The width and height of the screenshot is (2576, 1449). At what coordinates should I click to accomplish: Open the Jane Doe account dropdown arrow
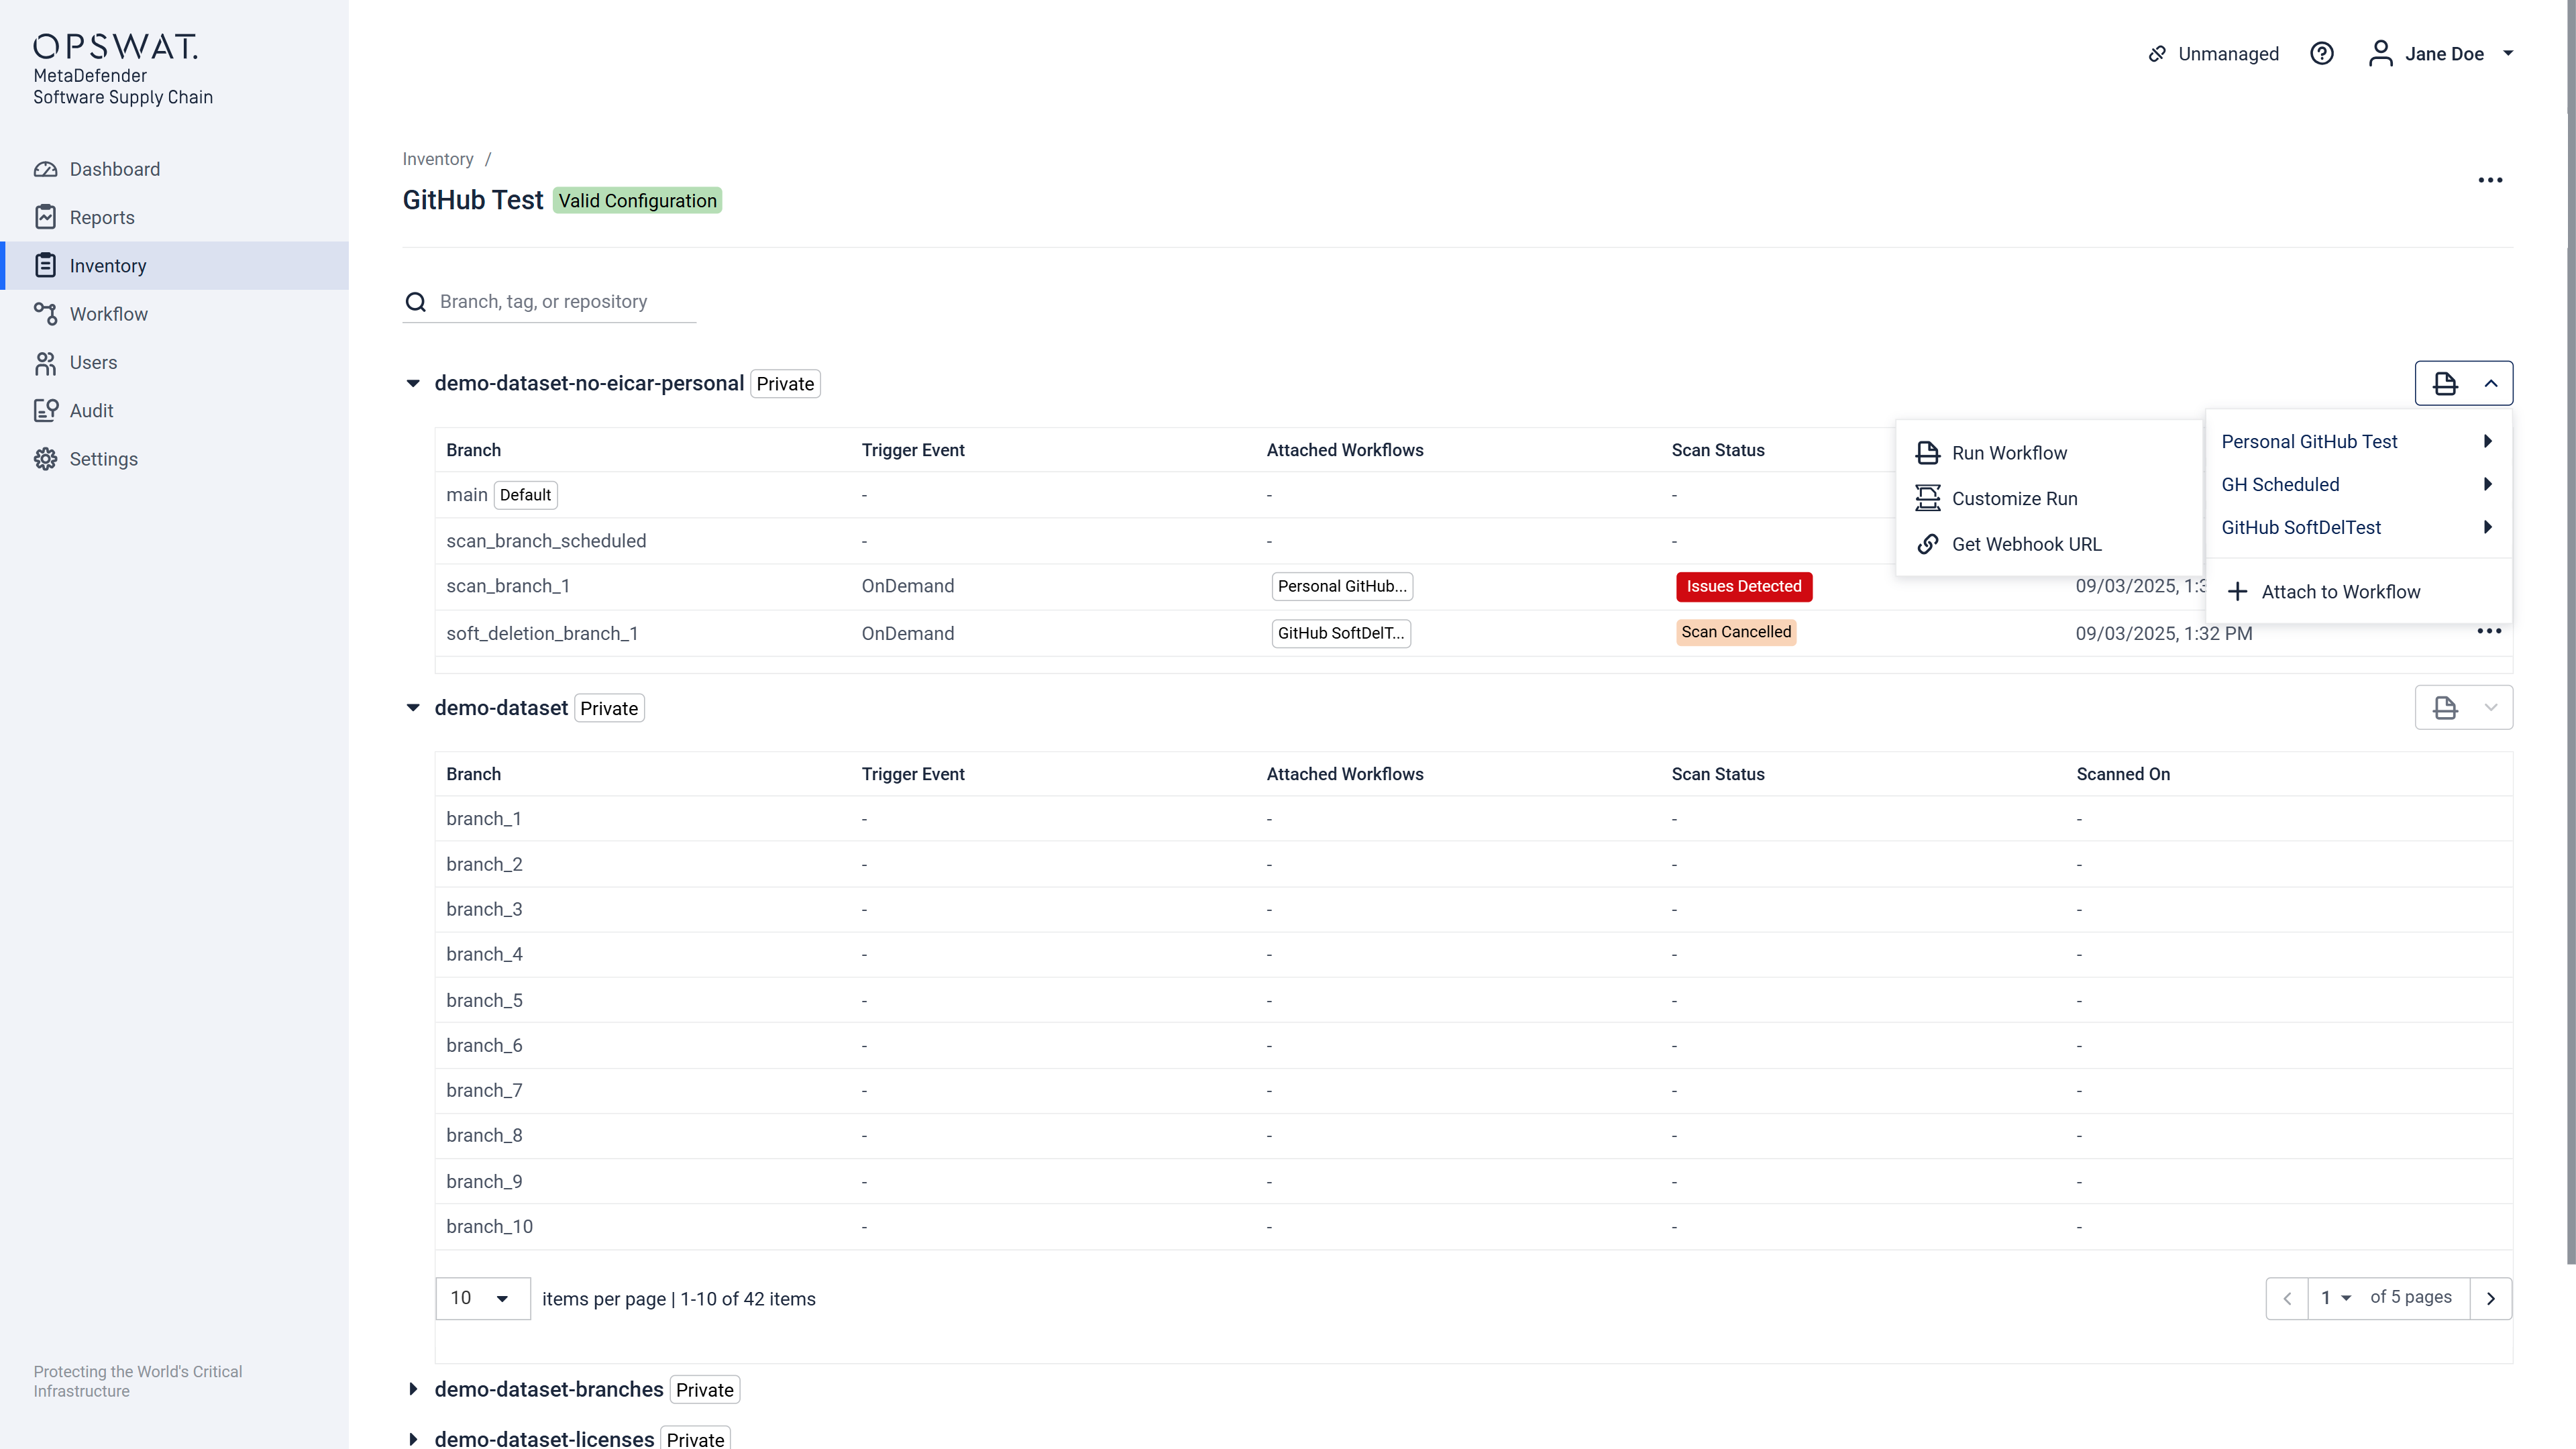click(2508, 54)
